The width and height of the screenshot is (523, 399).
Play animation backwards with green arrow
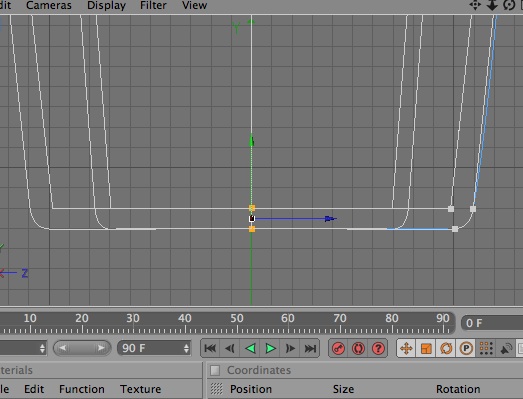coord(250,349)
